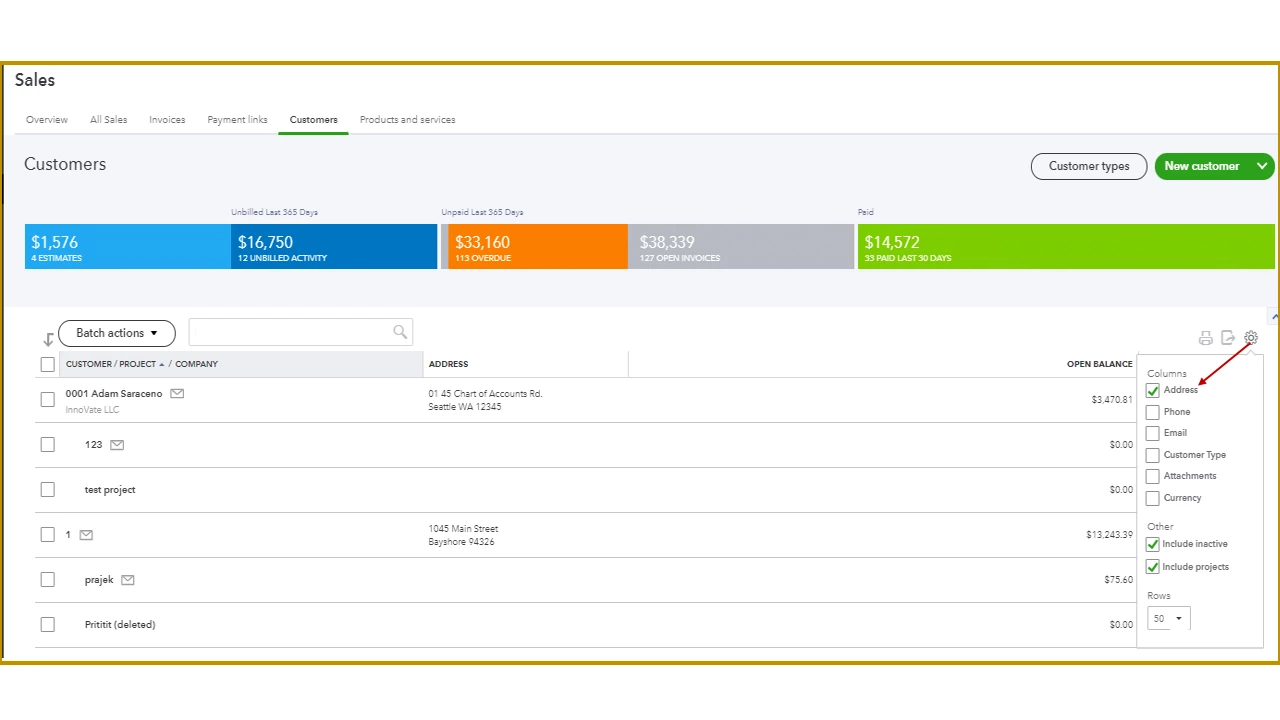The width and height of the screenshot is (1280, 720).
Task: Expand the New customer dropdown arrow
Action: tap(1262, 166)
